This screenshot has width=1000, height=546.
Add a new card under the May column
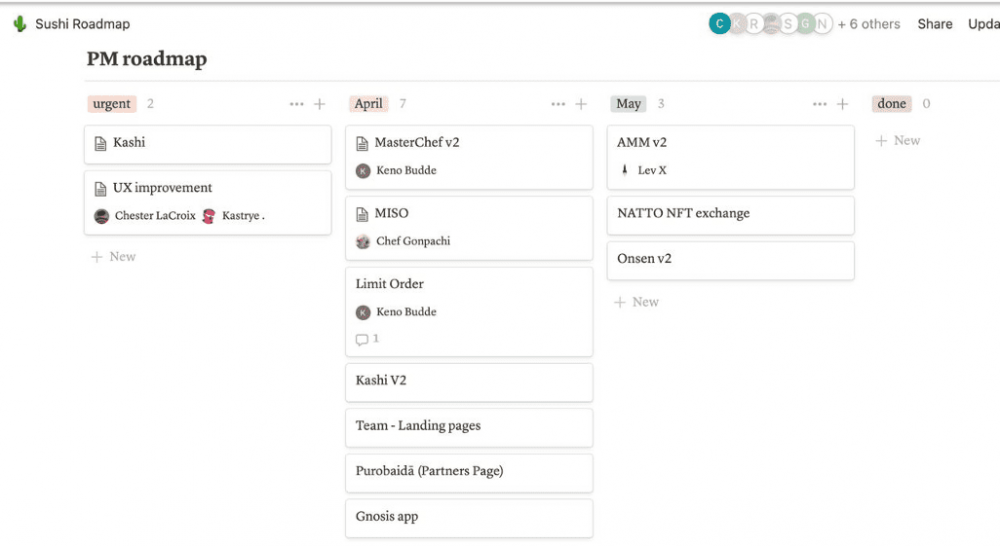[x=637, y=302]
